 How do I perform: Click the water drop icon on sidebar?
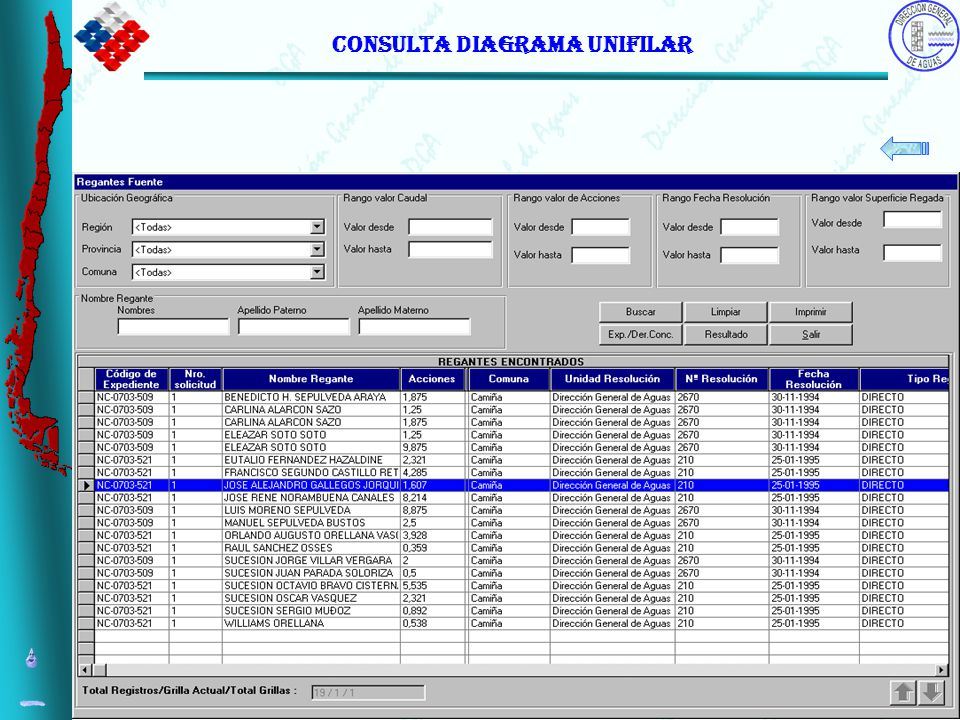click(x=31, y=659)
